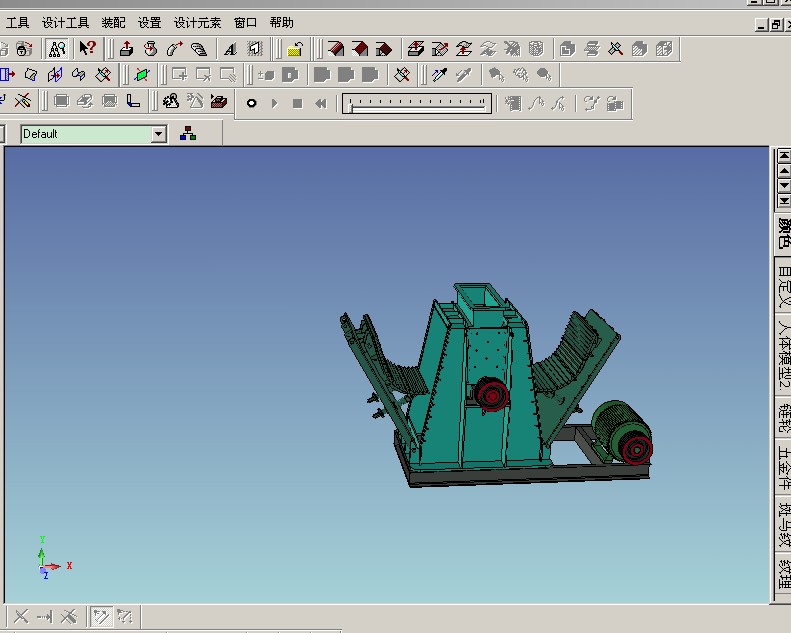Switch to the 纹理 catalog tab
Viewport: 791px width, 633px height.
click(x=783, y=574)
